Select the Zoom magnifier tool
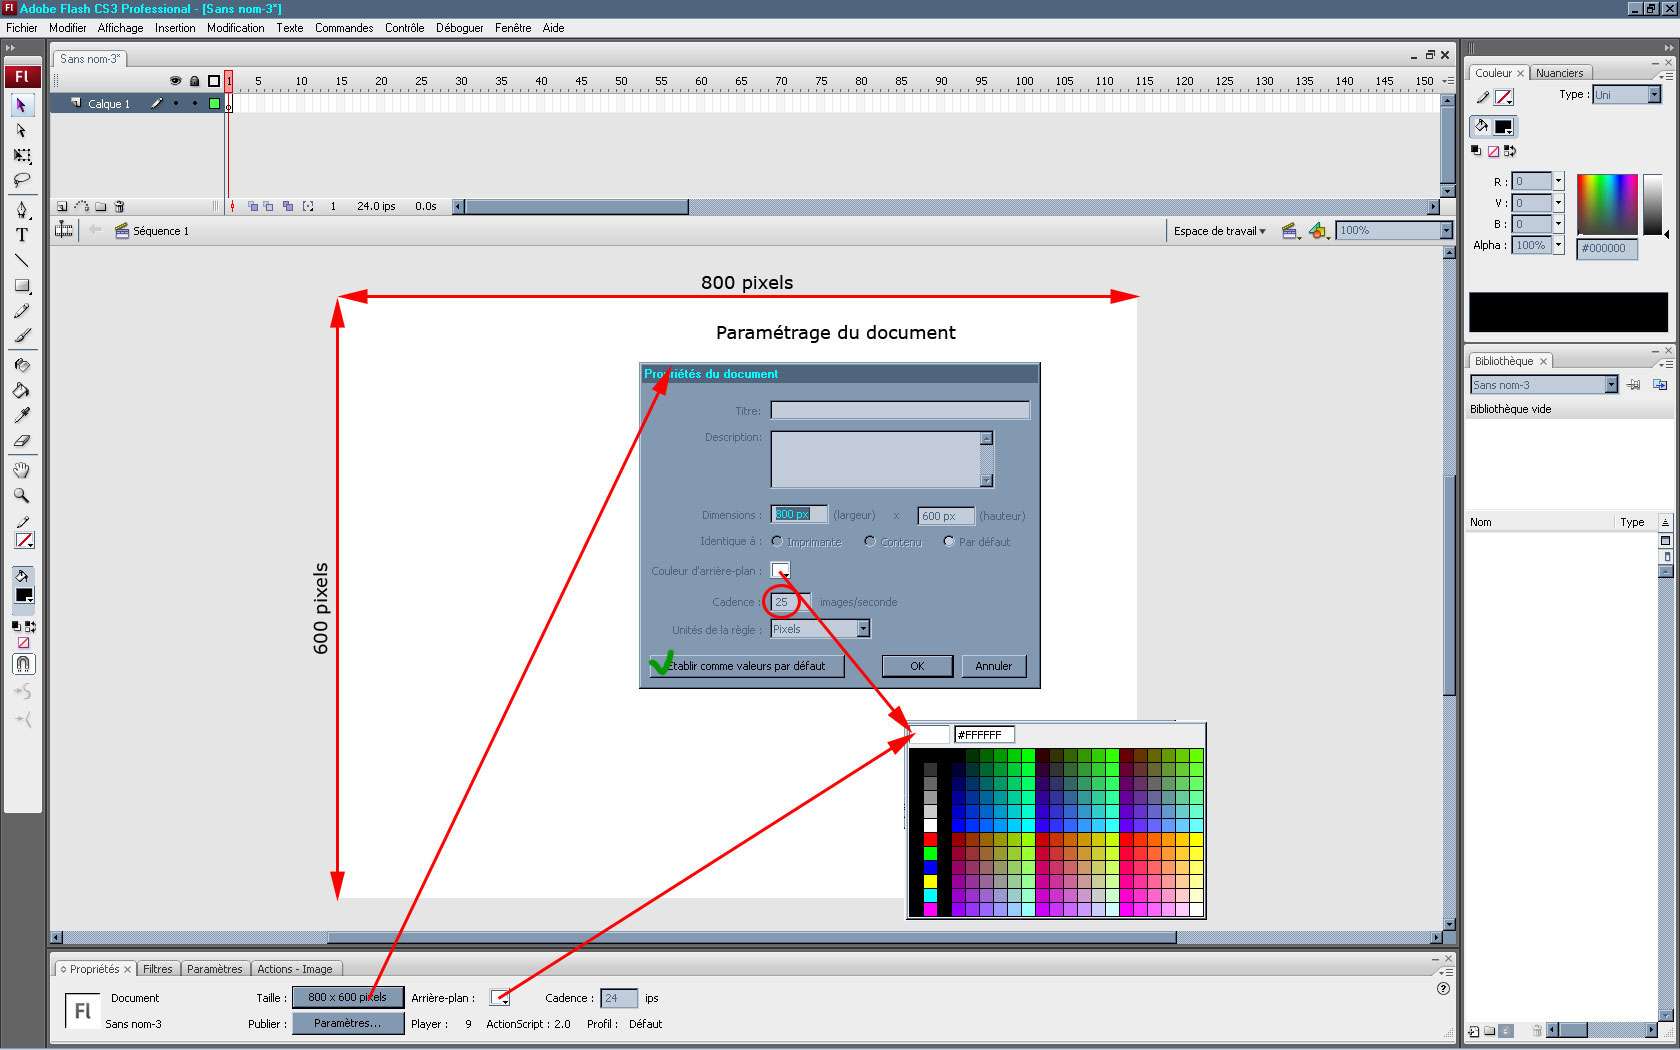The width and height of the screenshot is (1680, 1050). coord(22,495)
